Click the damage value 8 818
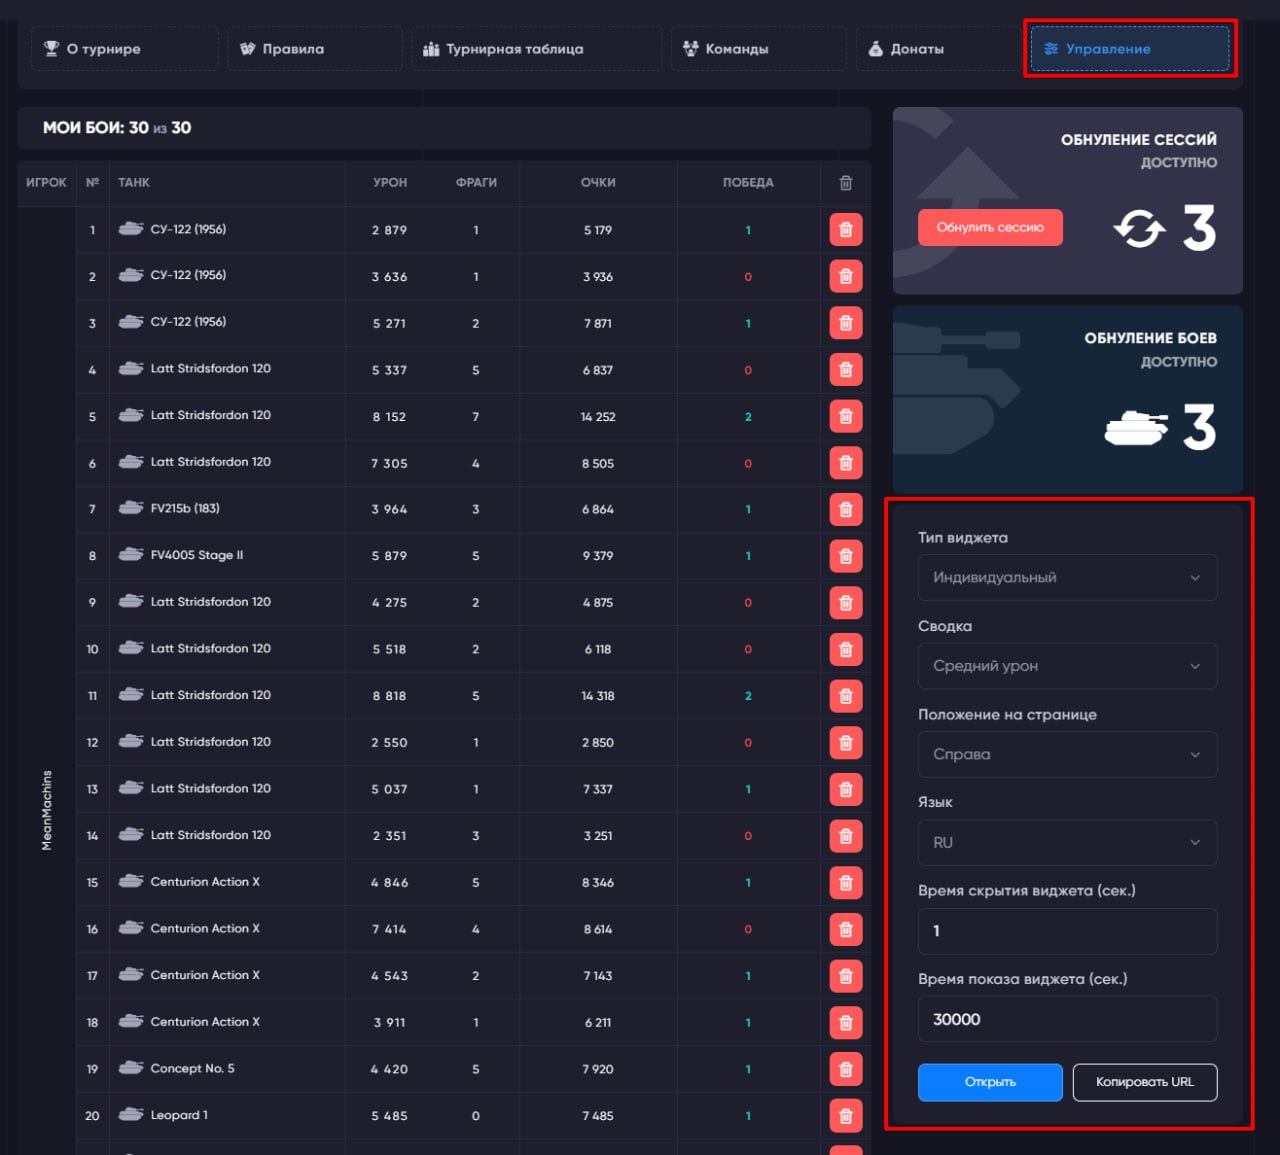Viewport: 1280px width, 1155px height. (389, 696)
